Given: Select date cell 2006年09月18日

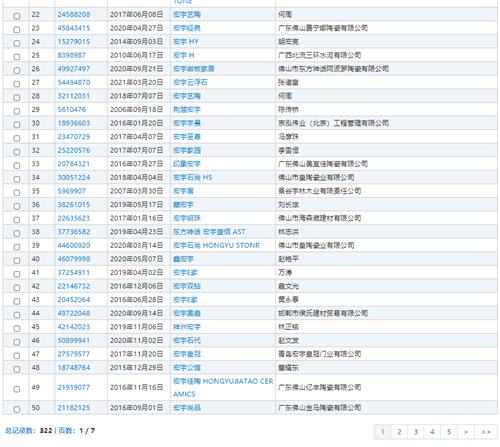Looking at the screenshot, I should pyautogui.click(x=137, y=110).
